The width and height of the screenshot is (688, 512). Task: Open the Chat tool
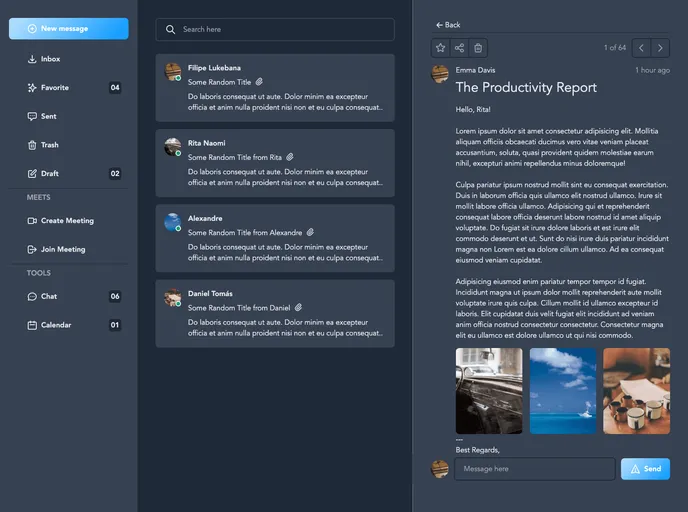68,296
